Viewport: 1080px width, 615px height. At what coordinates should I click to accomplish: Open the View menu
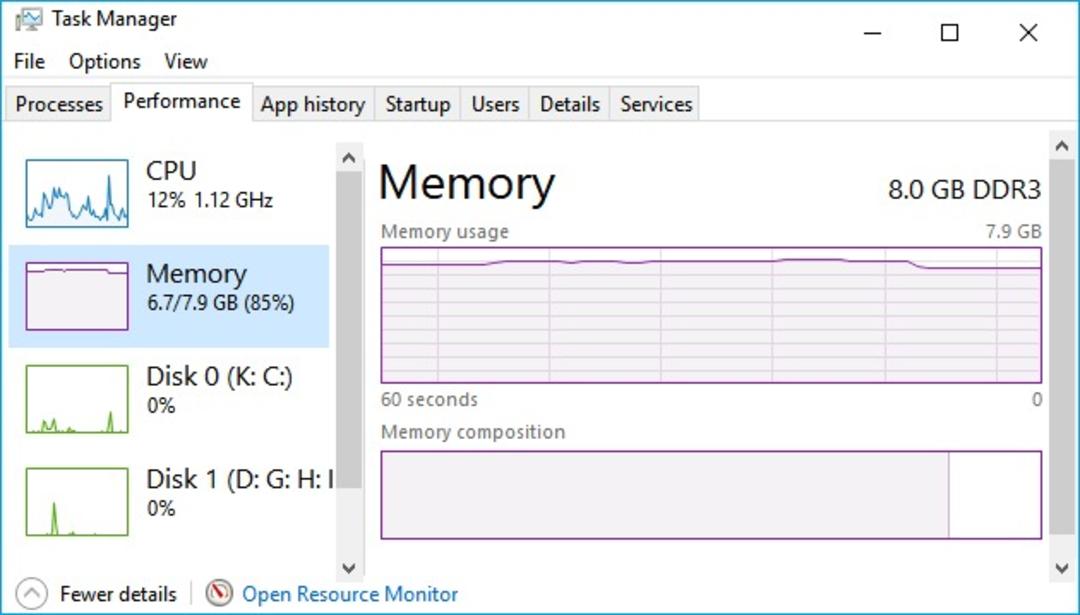pos(186,61)
